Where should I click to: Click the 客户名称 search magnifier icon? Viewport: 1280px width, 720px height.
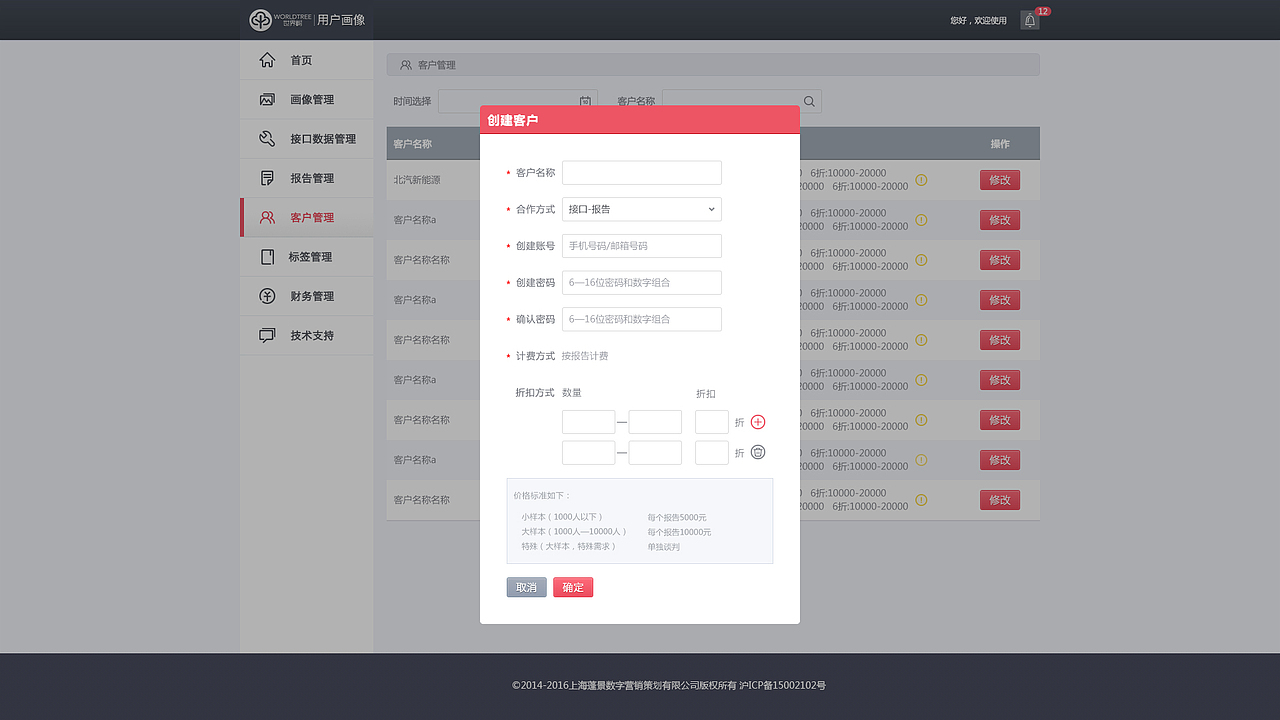pos(808,101)
